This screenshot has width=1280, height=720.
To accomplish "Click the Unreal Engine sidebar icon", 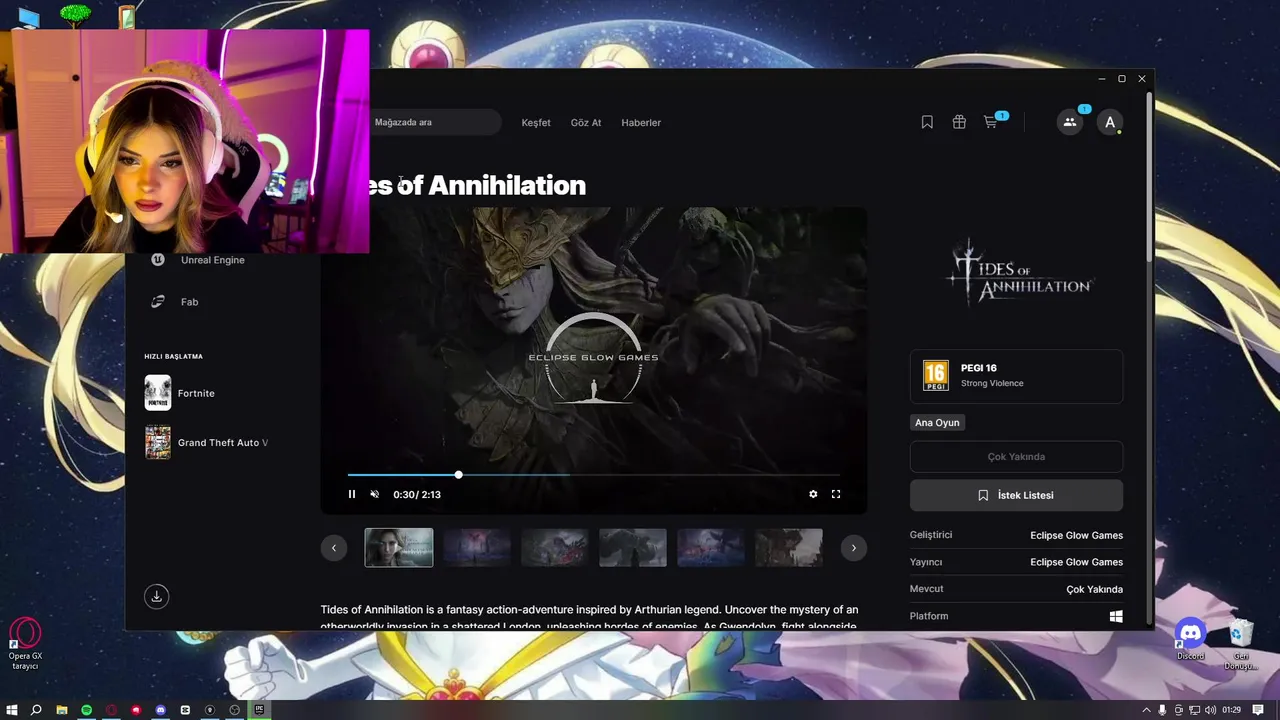I will pyautogui.click(x=158, y=260).
